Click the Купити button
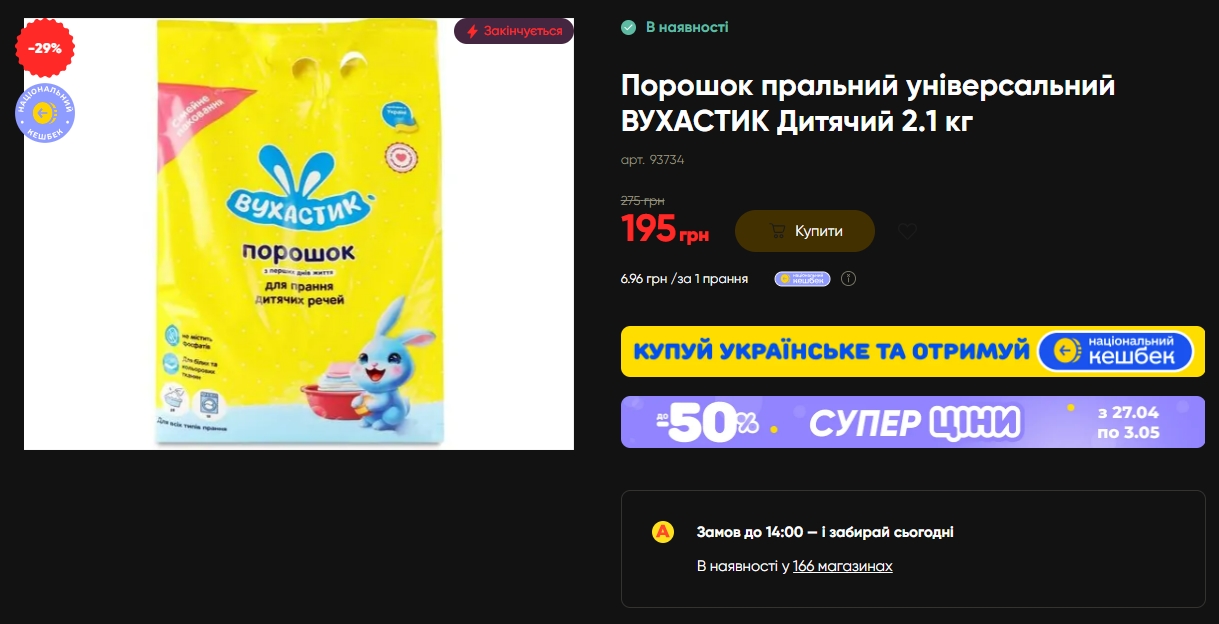 coord(805,231)
